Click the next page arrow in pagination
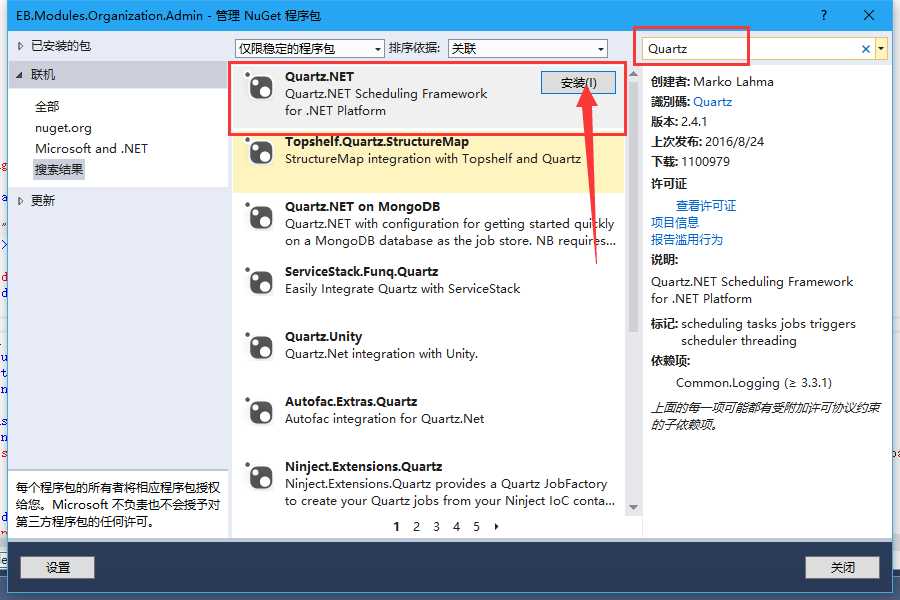Viewport: 900px width, 600px height. tap(496, 527)
